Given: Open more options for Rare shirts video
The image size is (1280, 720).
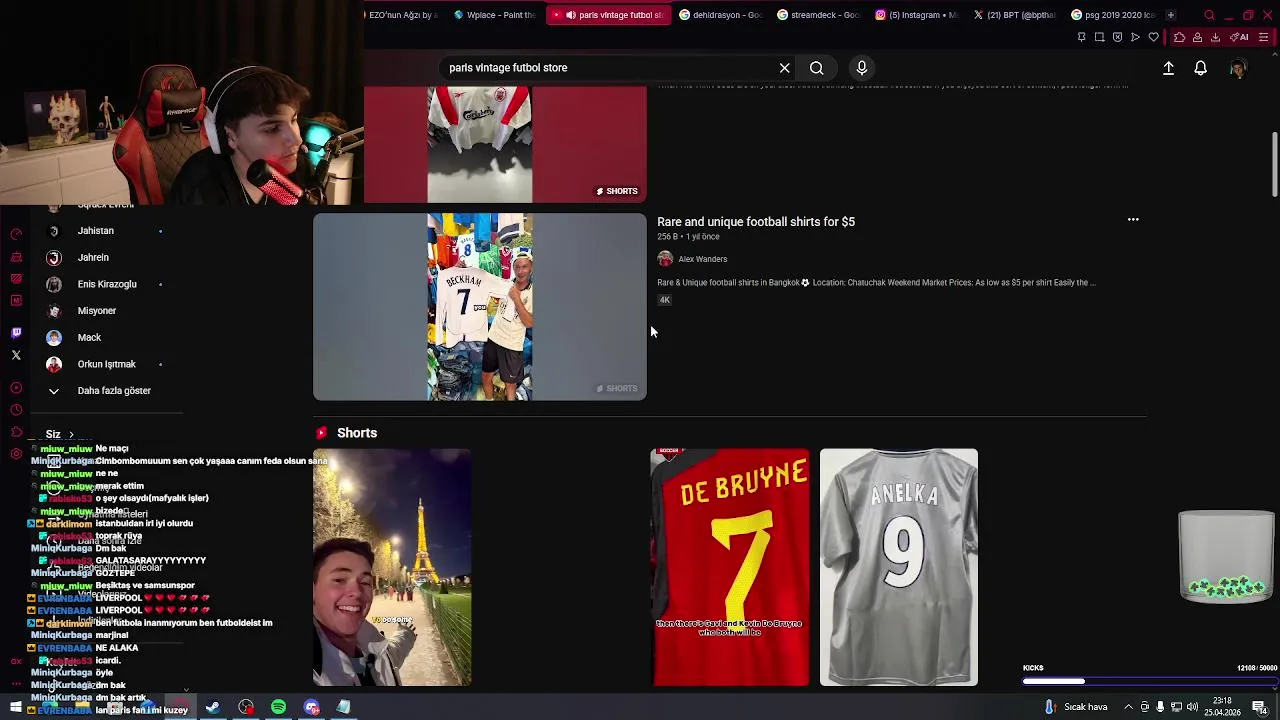Looking at the screenshot, I should [1133, 220].
